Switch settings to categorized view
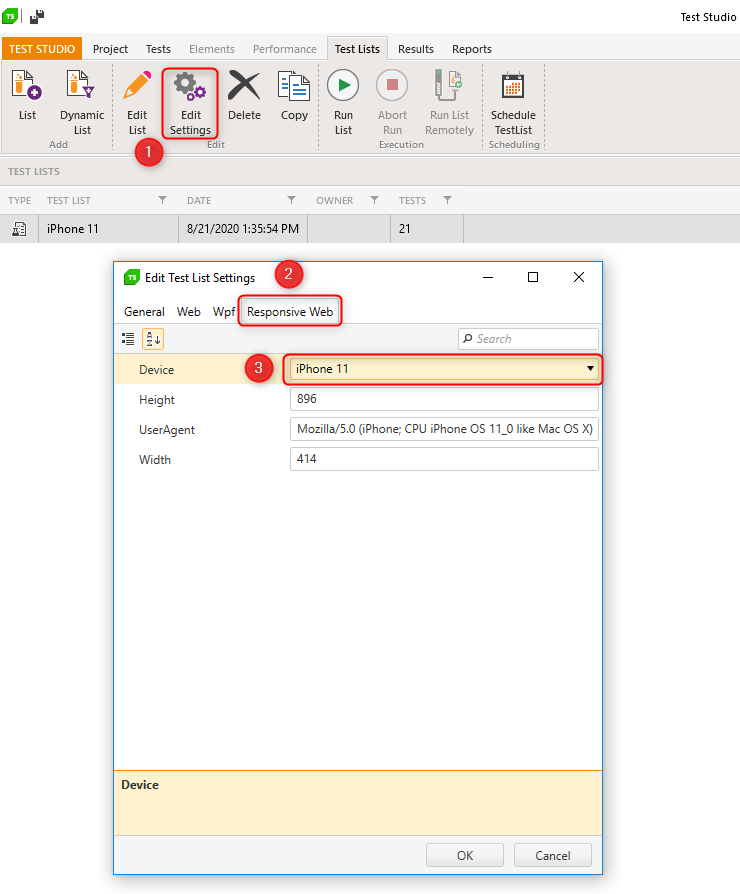The height and width of the screenshot is (894, 740). click(128, 339)
